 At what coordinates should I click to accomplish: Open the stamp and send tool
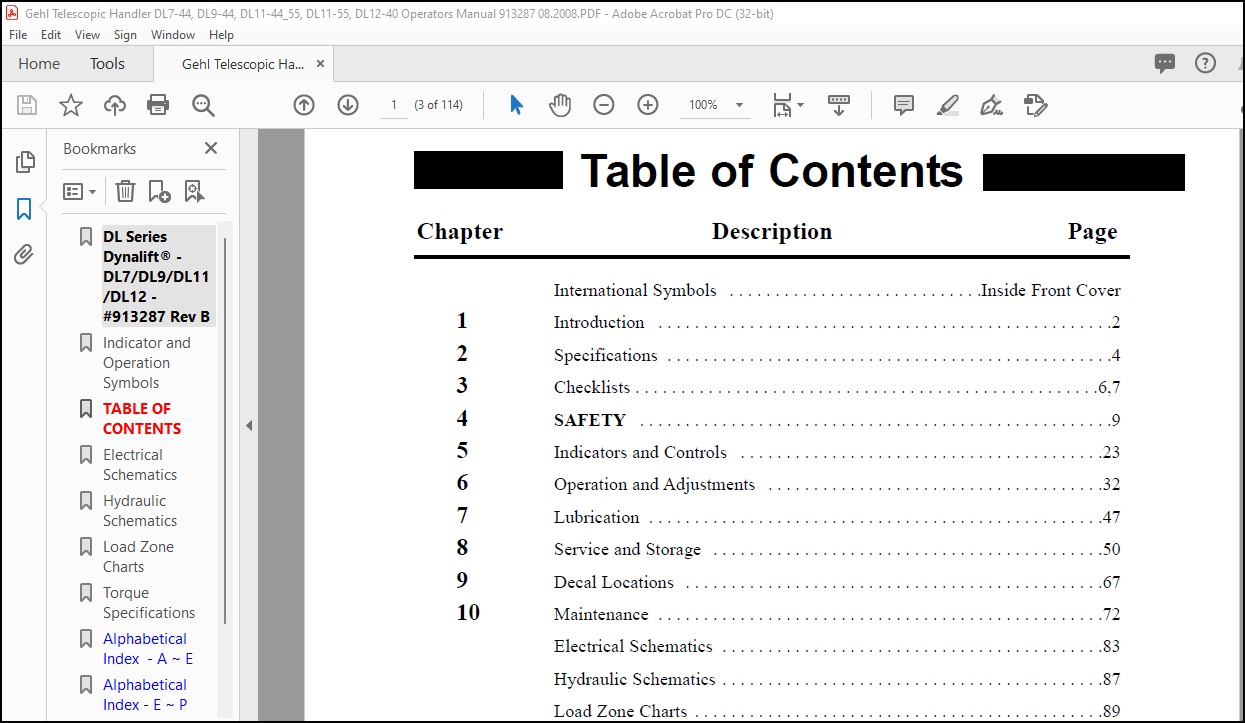click(x=1036, y=105)
